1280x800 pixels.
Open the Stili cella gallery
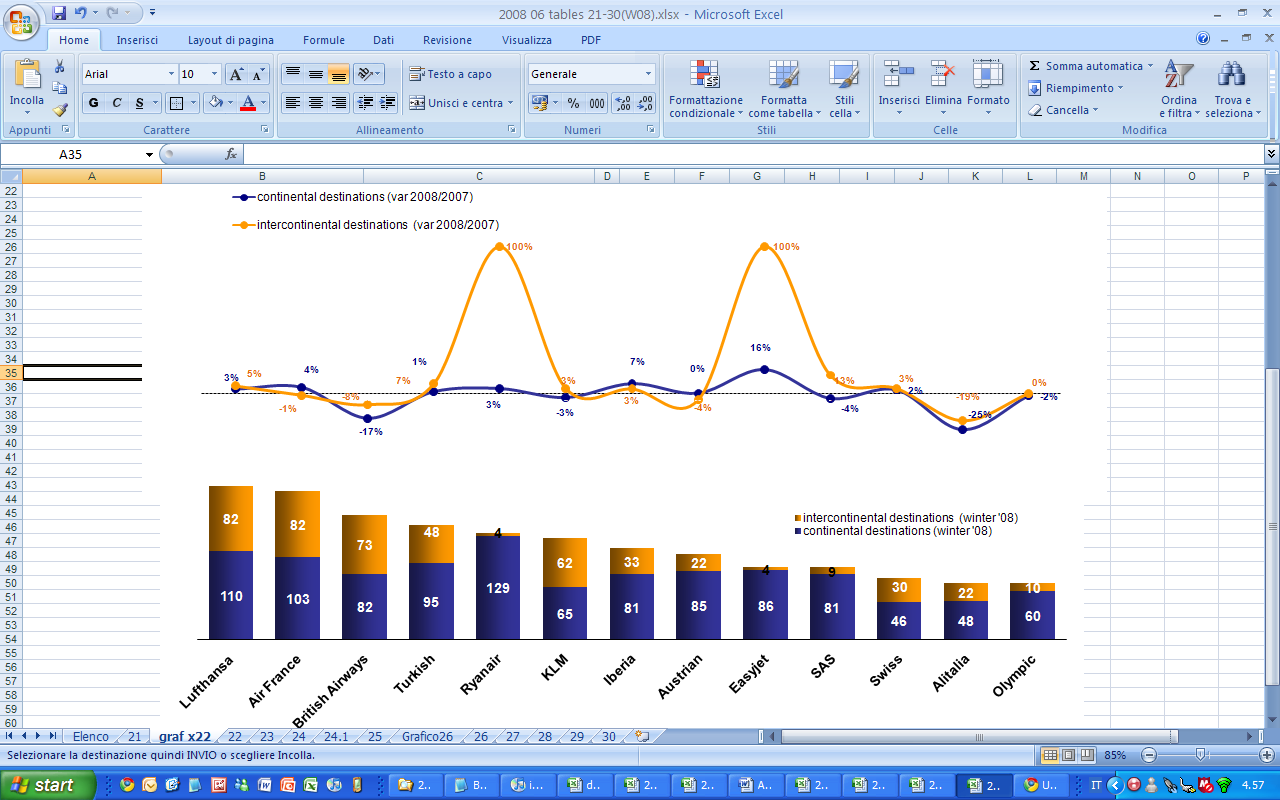pyautogui.click(x=844, y=88)
